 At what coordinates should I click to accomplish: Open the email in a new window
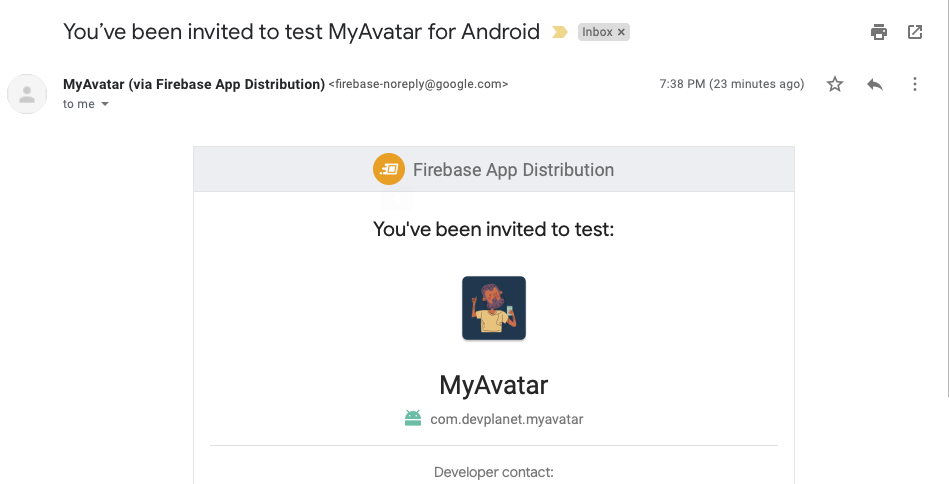coord(915,32)
